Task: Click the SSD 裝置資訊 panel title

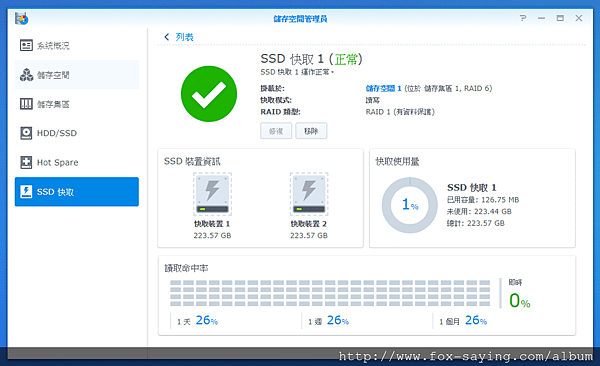Action: tap(192, 161)
